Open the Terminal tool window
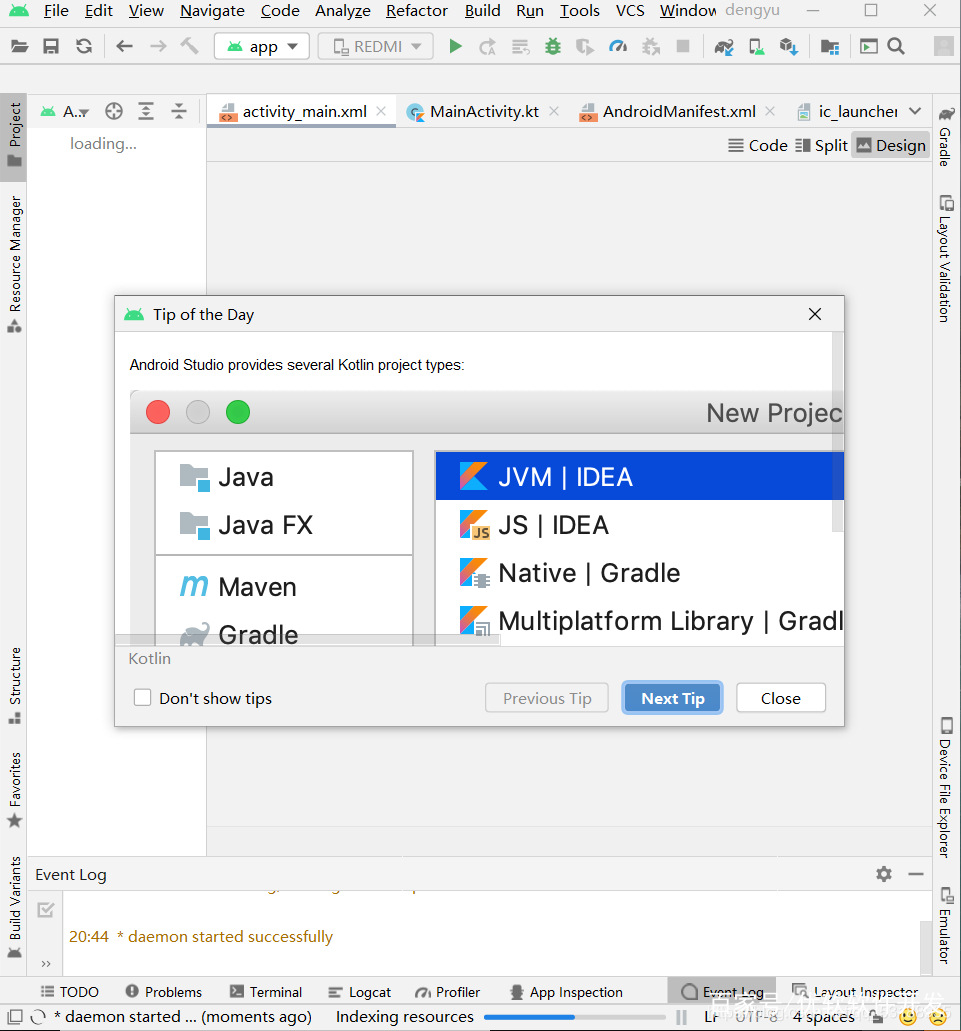Viewport: 961px width, 1031px height. 266,992
